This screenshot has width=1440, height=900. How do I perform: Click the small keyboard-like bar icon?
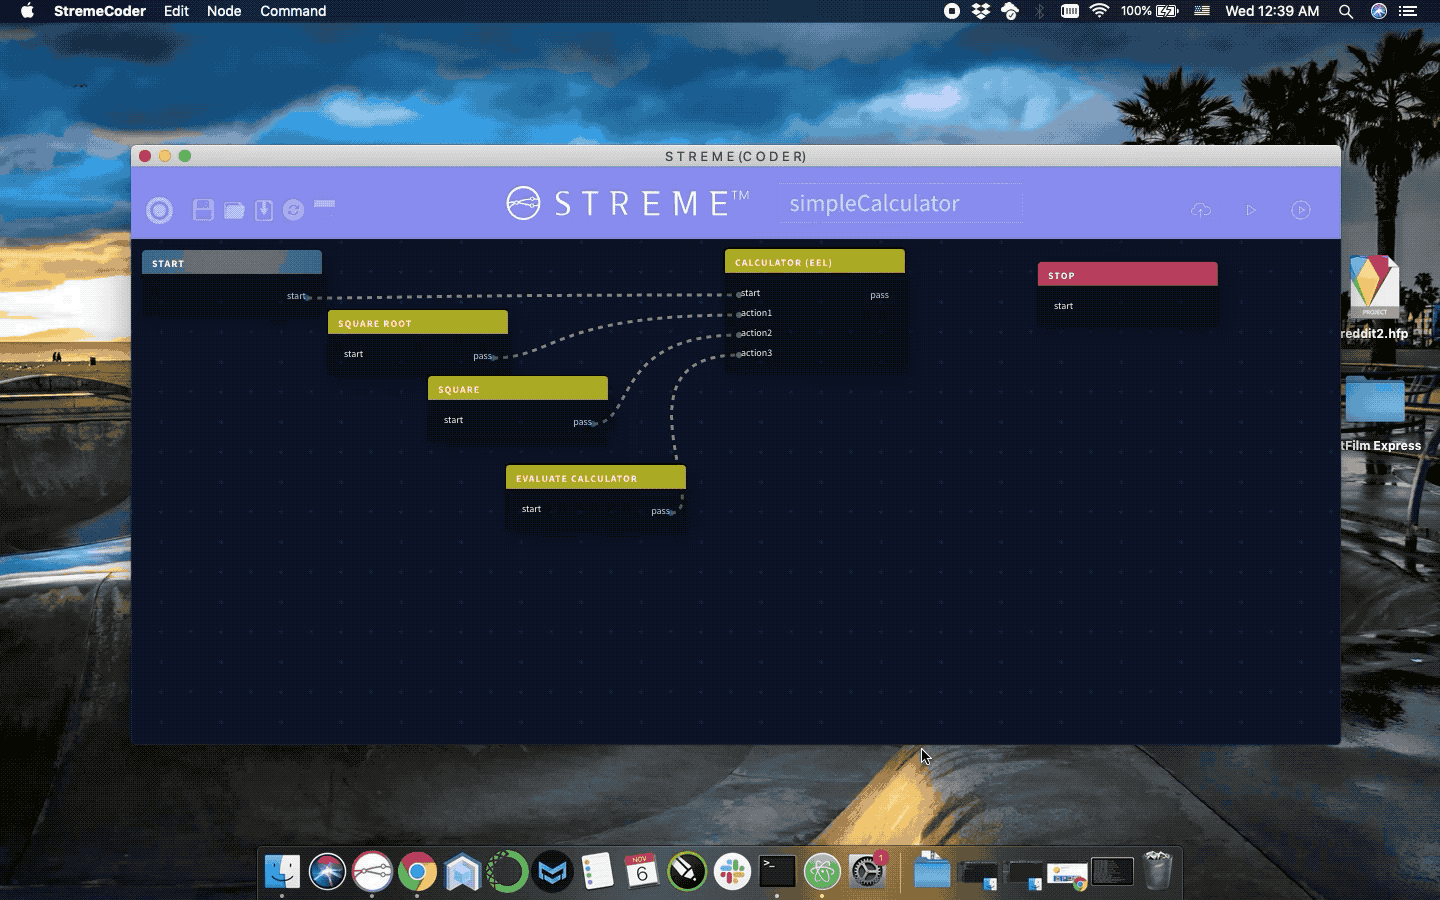(324, 204)
